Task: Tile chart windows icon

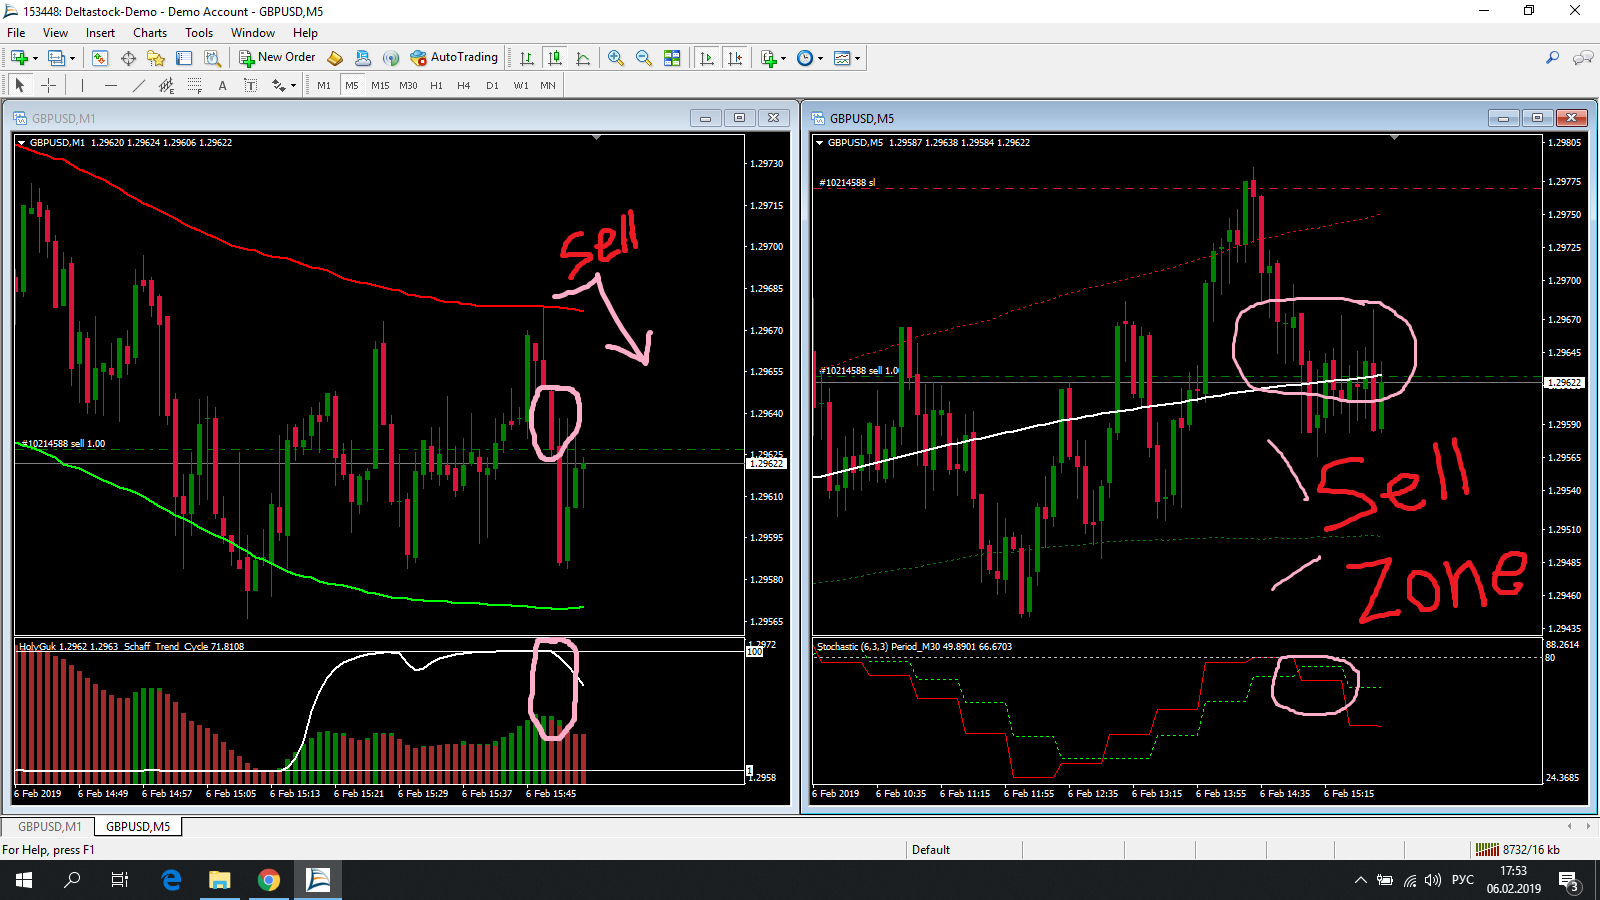Action: tap(672, 58)
